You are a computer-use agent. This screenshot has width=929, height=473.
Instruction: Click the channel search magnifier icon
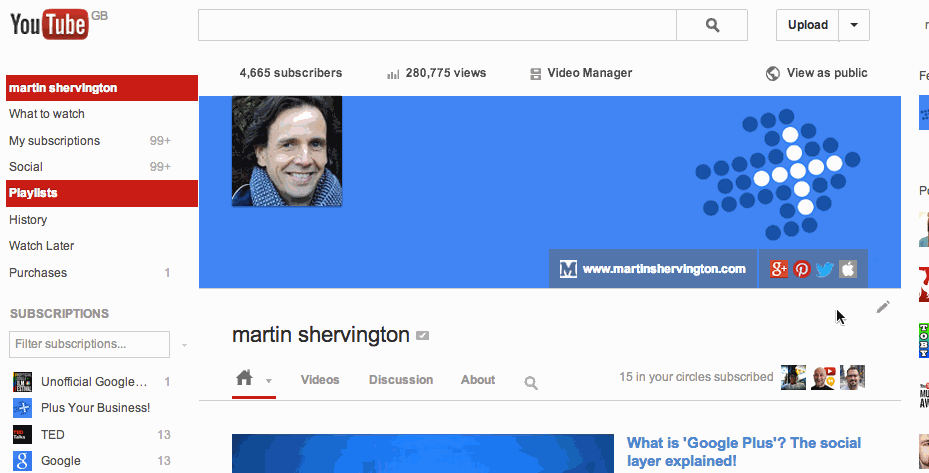[531, 383]
